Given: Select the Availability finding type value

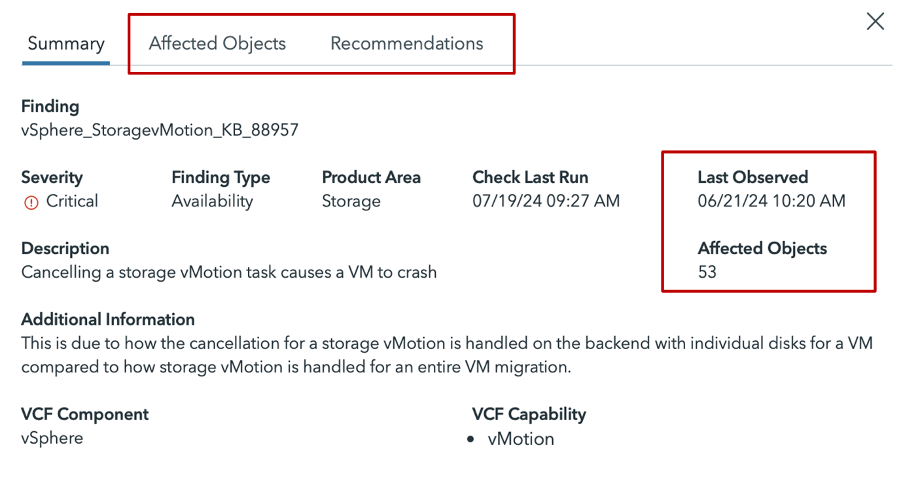Looking at the screenshot, I should [212, 201].
